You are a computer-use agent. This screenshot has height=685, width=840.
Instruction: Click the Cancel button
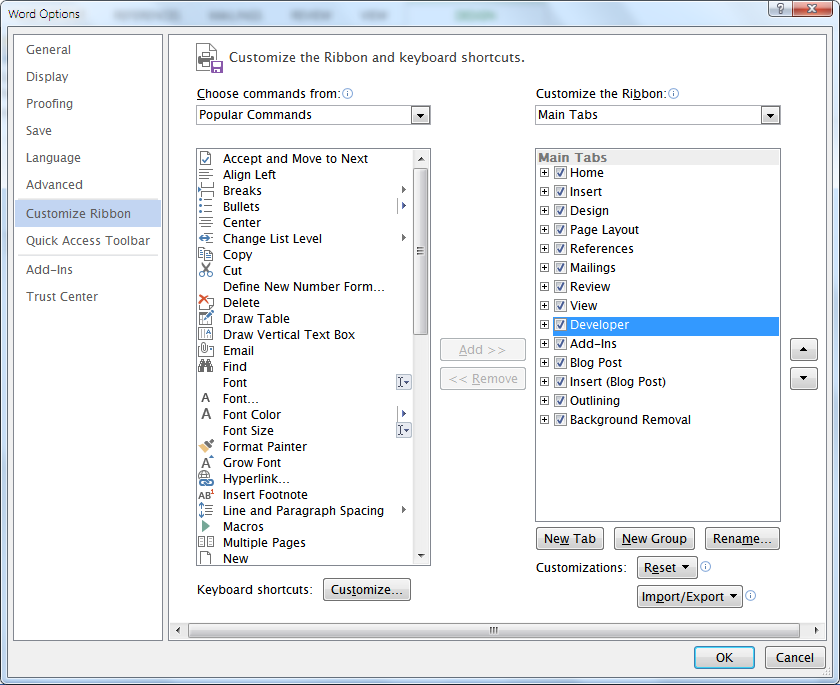tap(794, 657)
